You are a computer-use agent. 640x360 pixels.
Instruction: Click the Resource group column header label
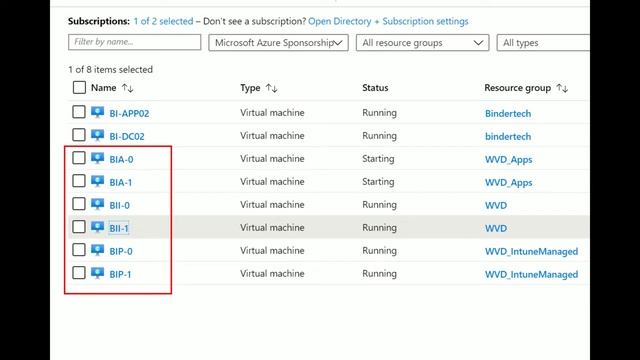[518, 88]
